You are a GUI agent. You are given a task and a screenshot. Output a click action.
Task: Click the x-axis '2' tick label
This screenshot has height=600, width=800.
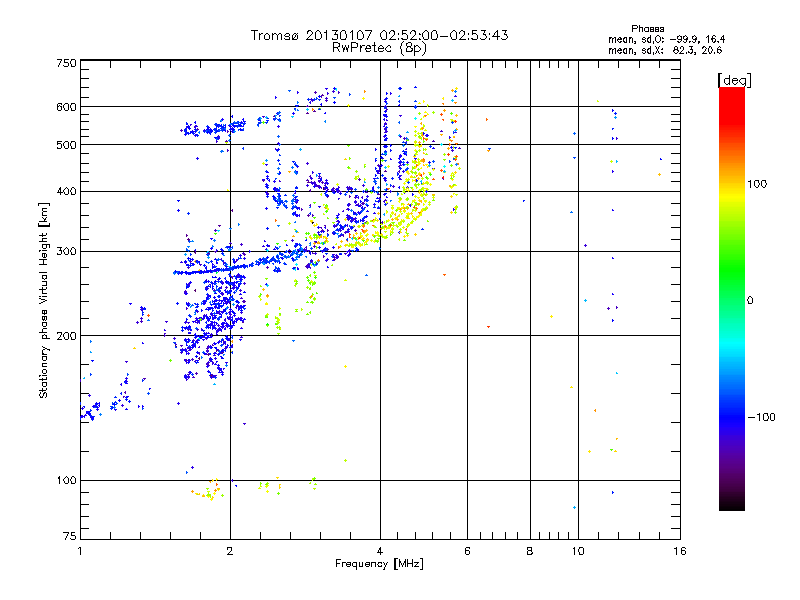click(x=230, y=551)
